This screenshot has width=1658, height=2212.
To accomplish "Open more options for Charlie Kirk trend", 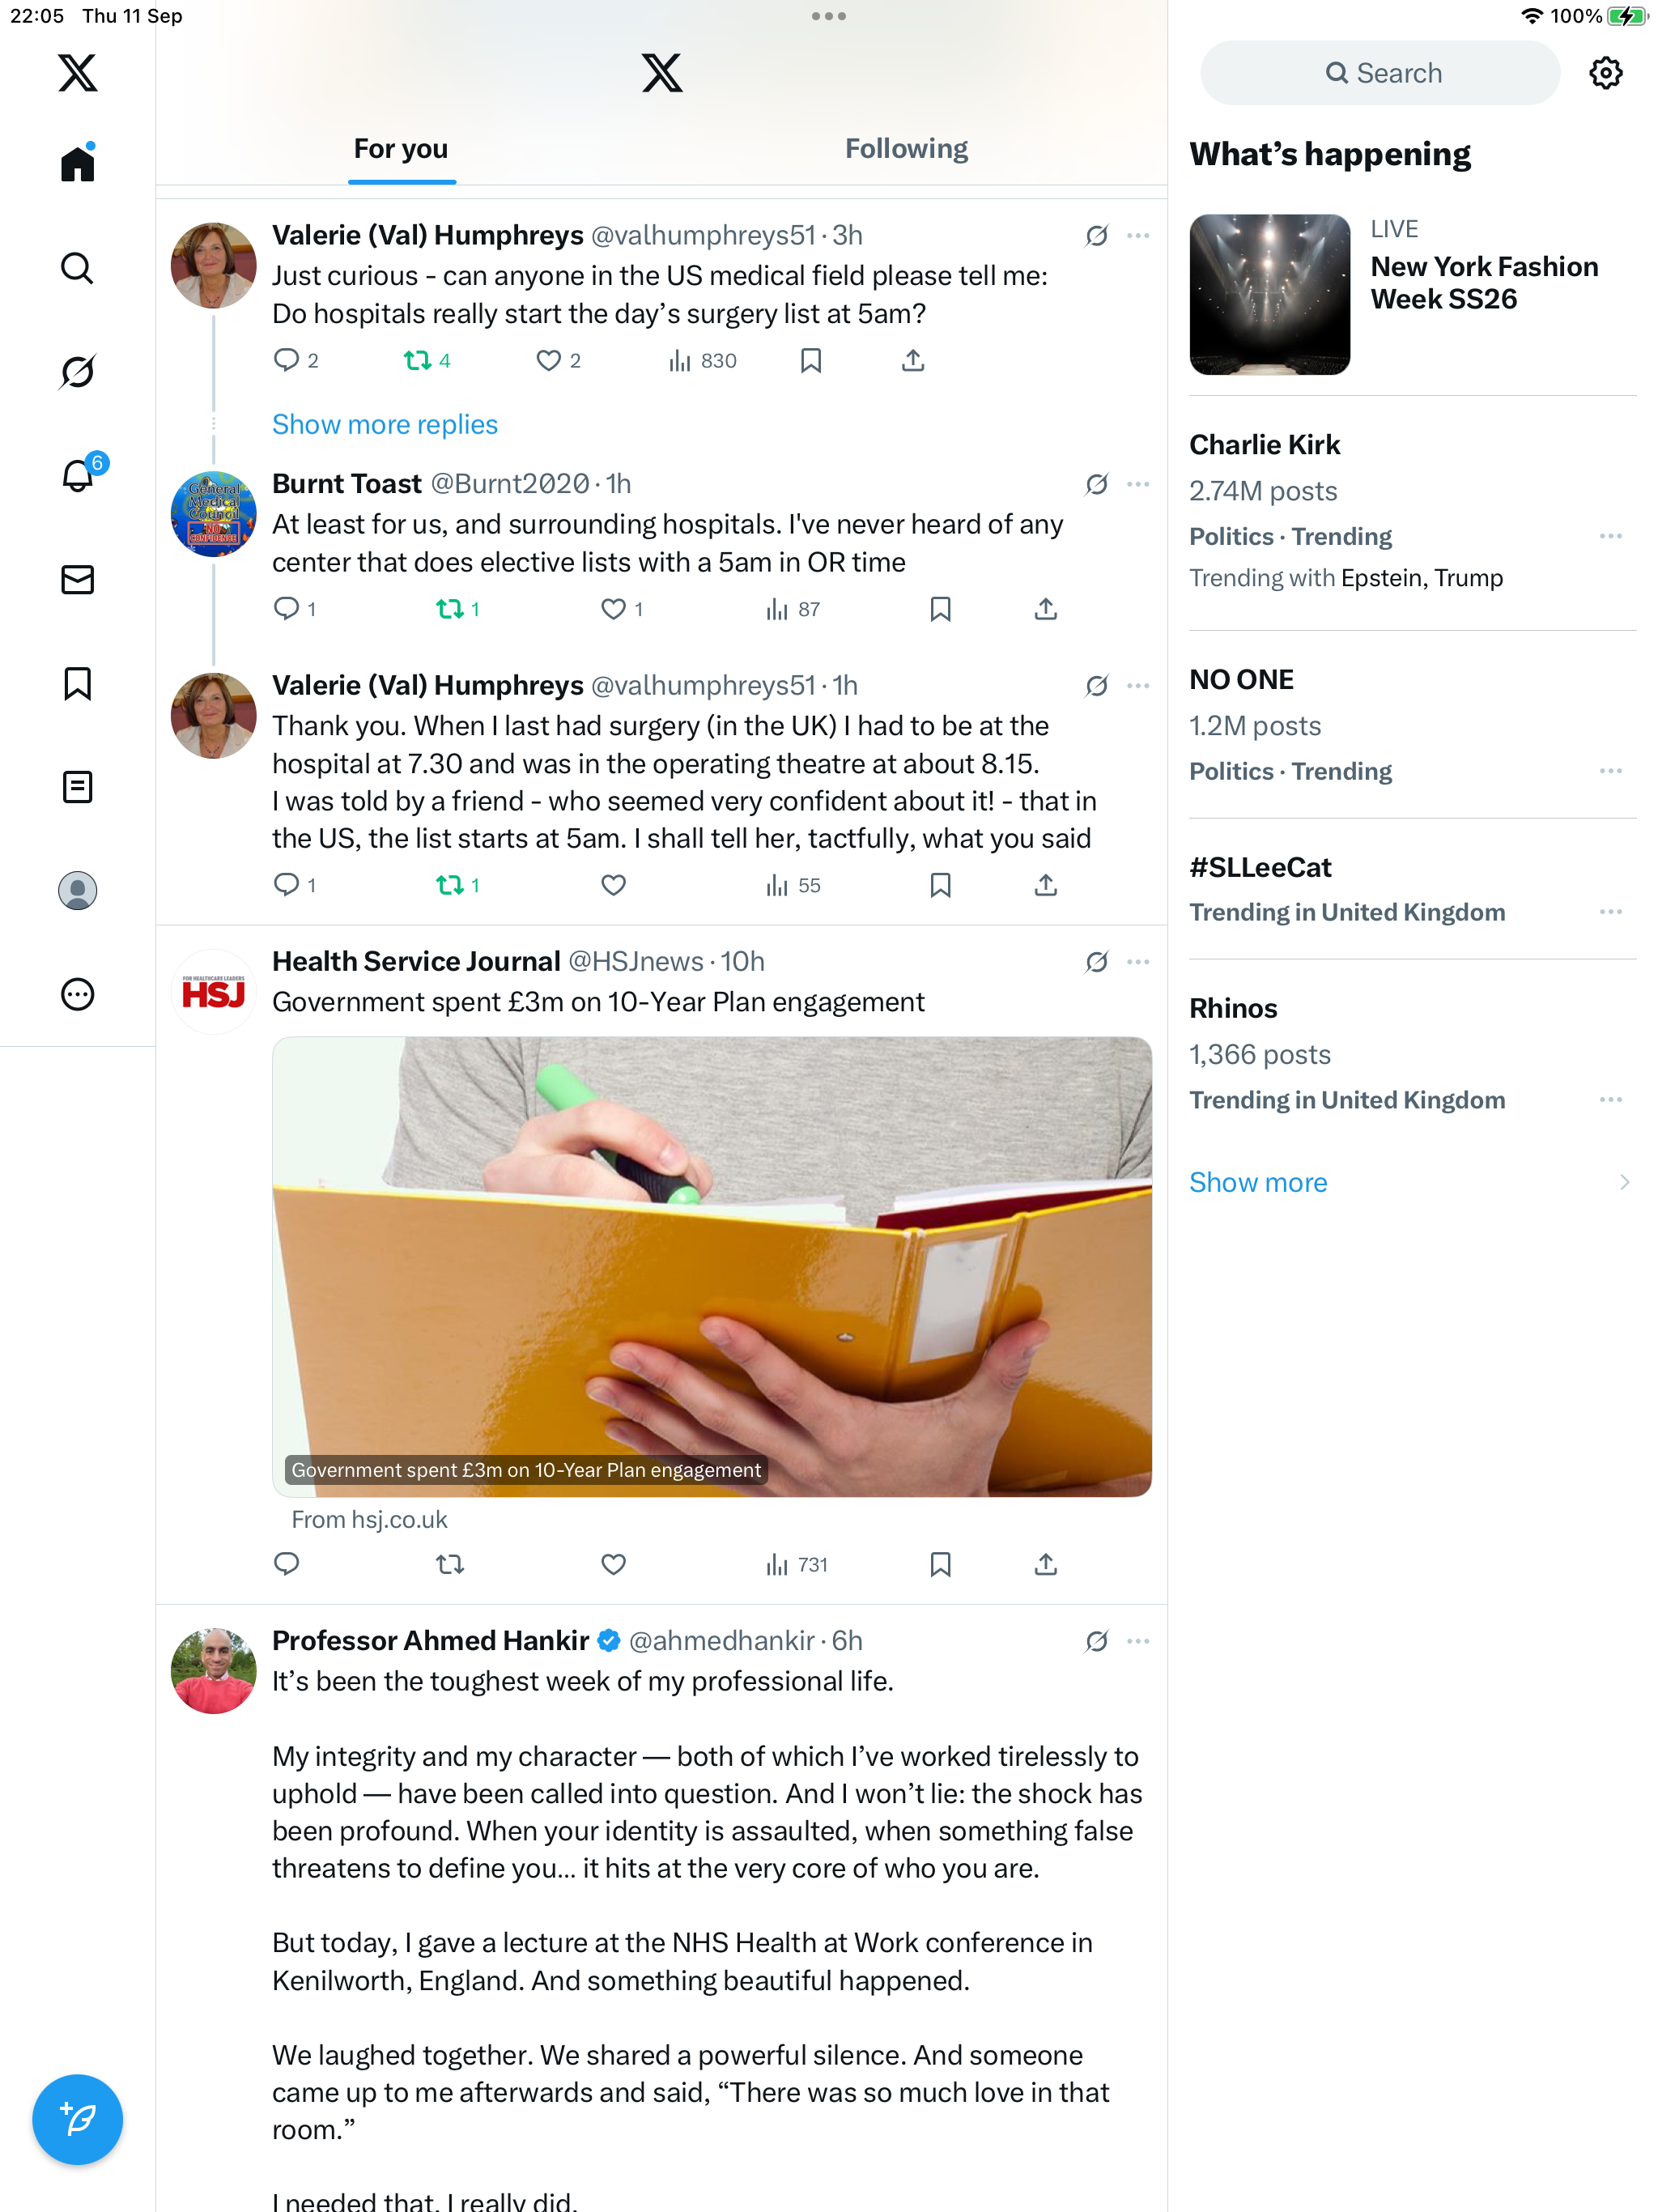I will point(1610,537).
